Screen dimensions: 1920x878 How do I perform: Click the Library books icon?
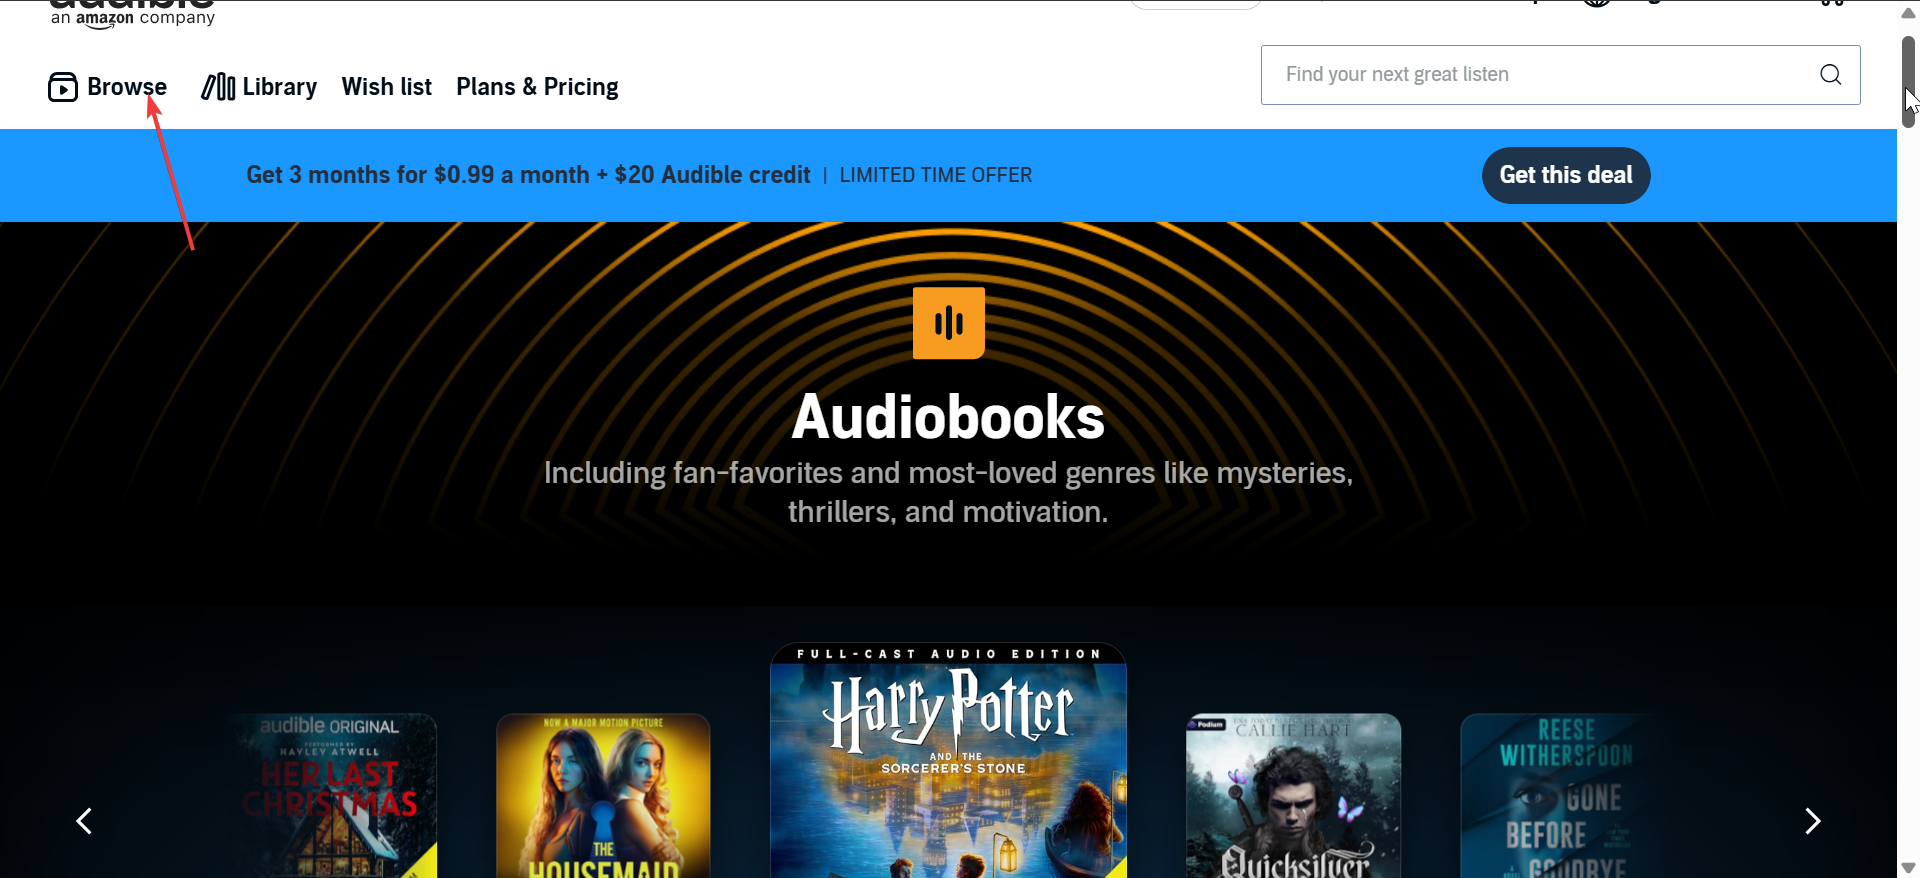(218, 87)
